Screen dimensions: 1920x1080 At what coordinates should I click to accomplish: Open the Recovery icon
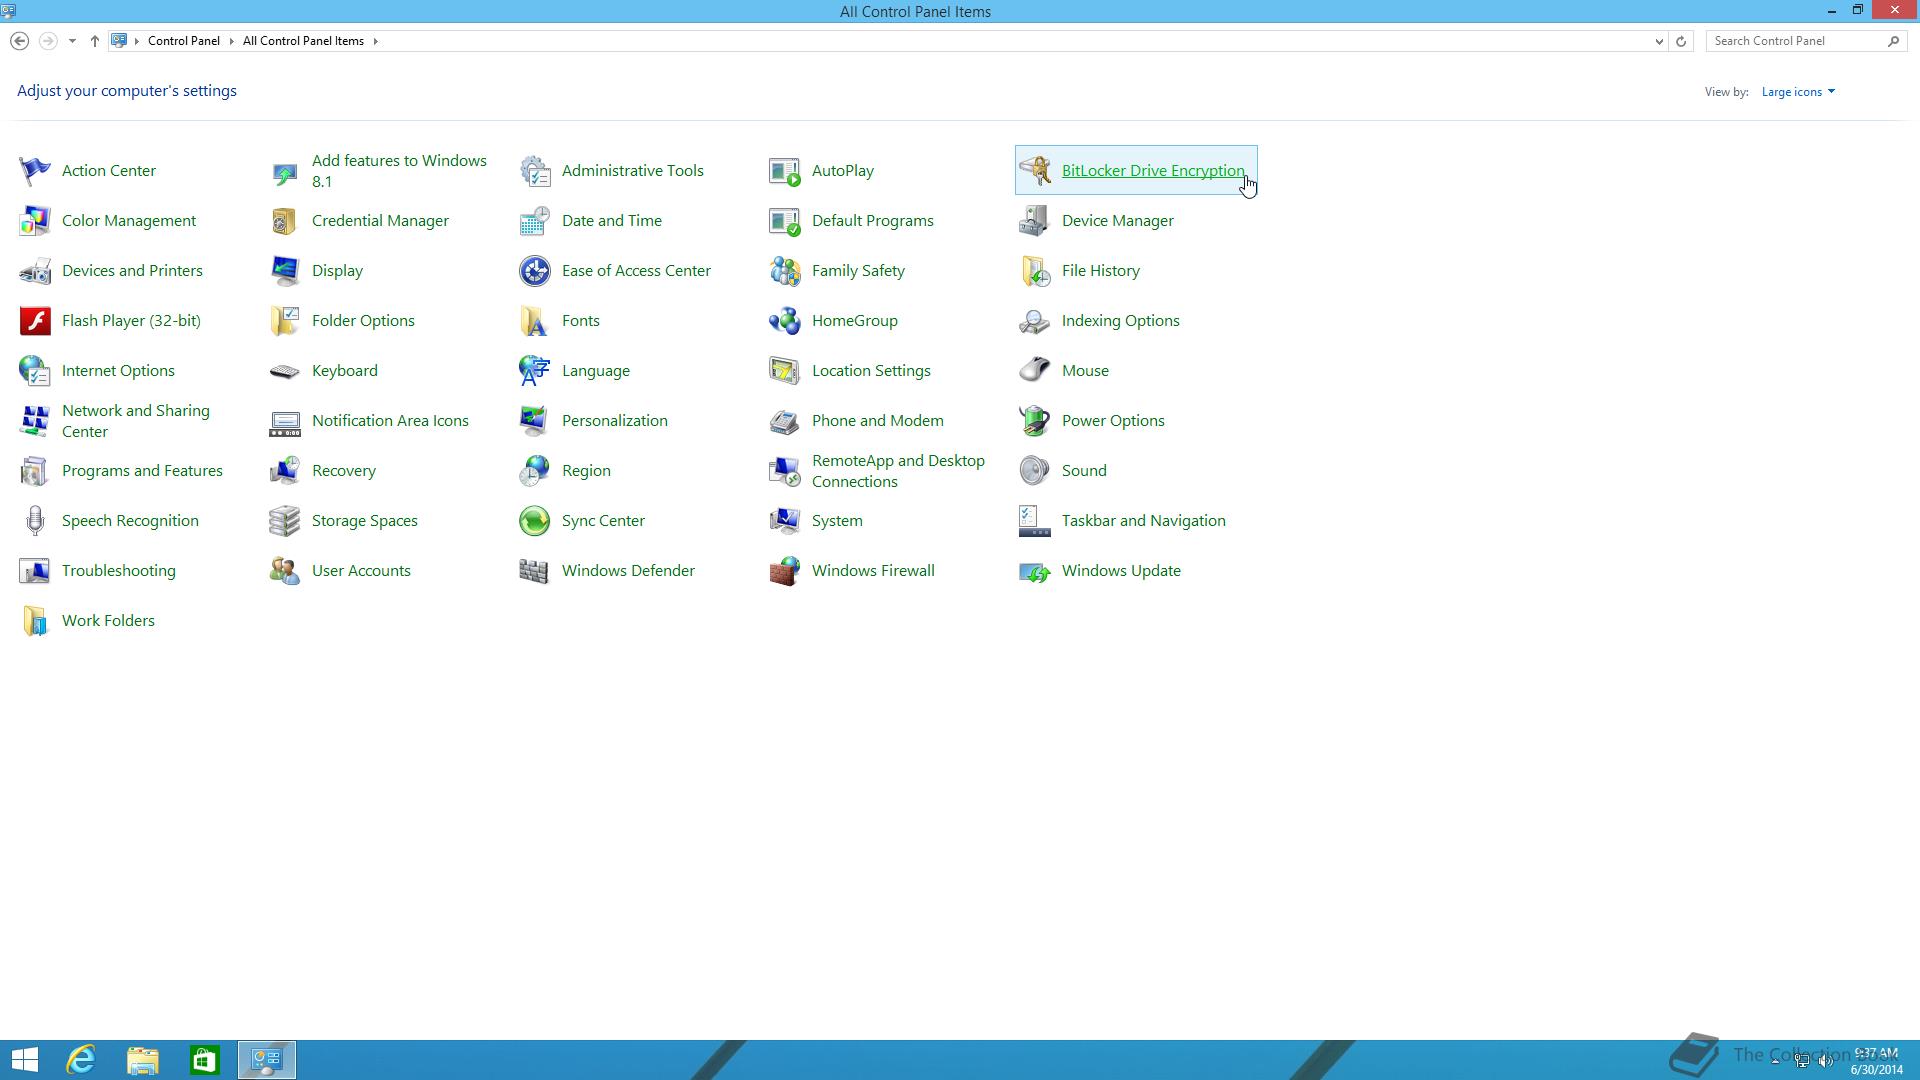285,471
